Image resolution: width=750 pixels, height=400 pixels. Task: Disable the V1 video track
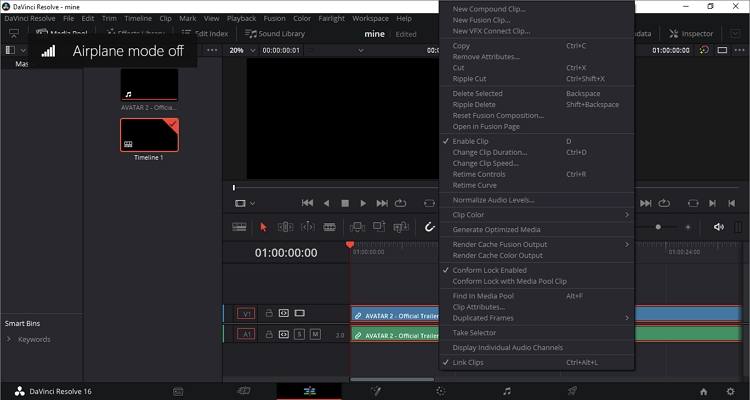299,313
